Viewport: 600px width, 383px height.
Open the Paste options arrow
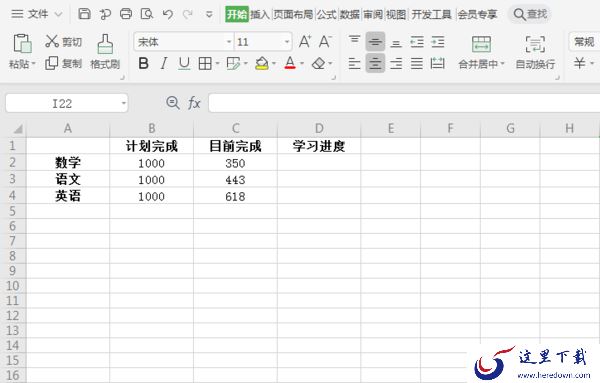pos(34,63)
